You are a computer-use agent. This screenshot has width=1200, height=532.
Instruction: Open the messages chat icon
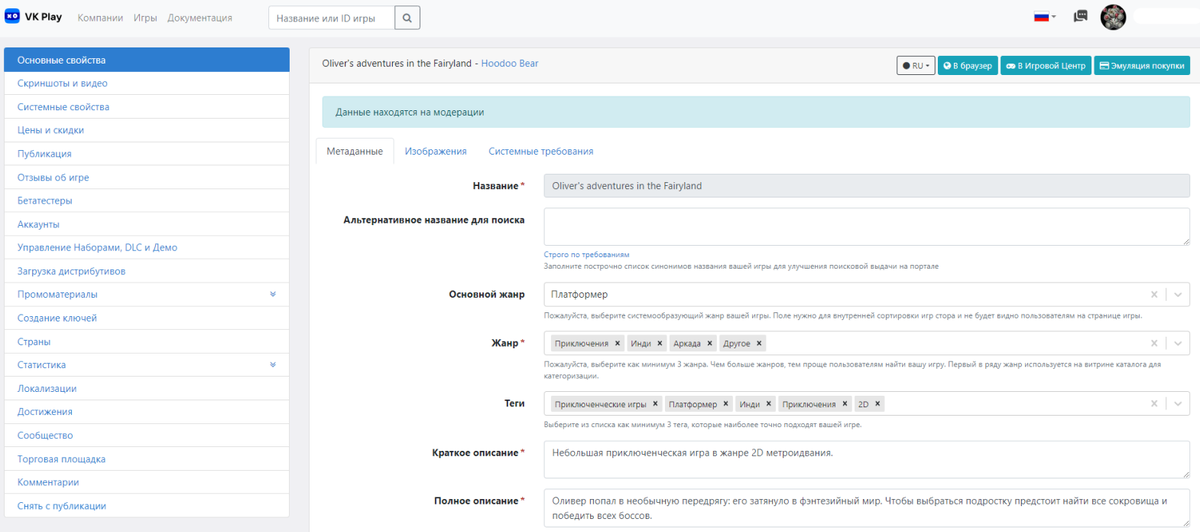(1080, 17)
